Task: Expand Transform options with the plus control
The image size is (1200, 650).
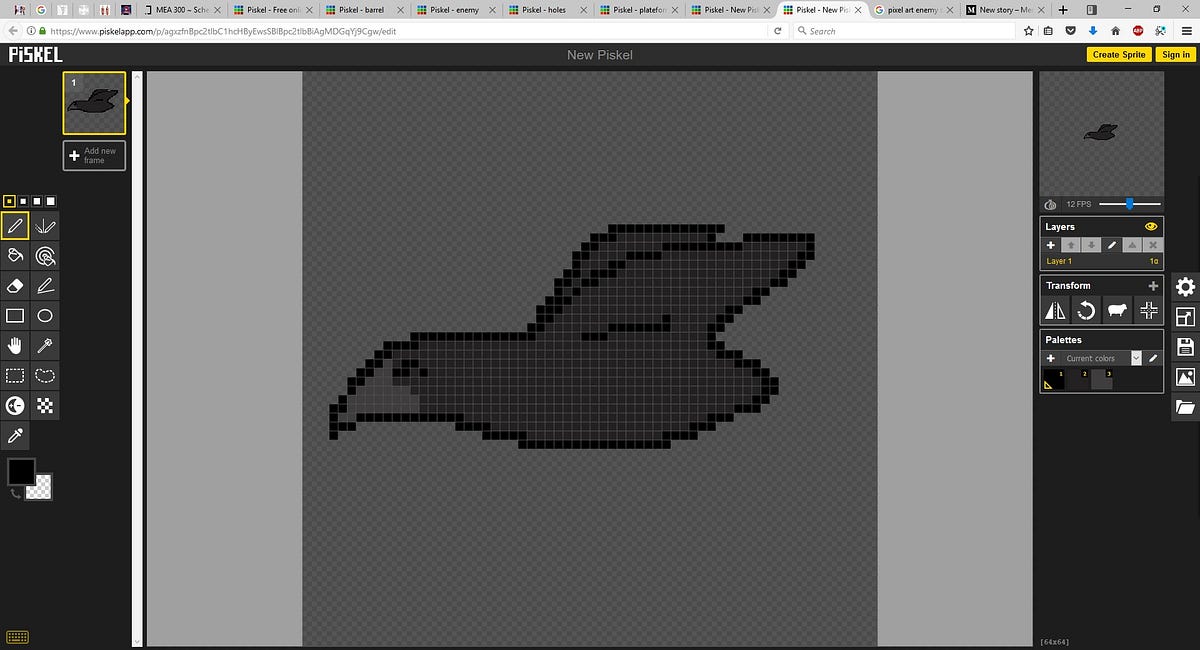Action: click(1153, 285)
